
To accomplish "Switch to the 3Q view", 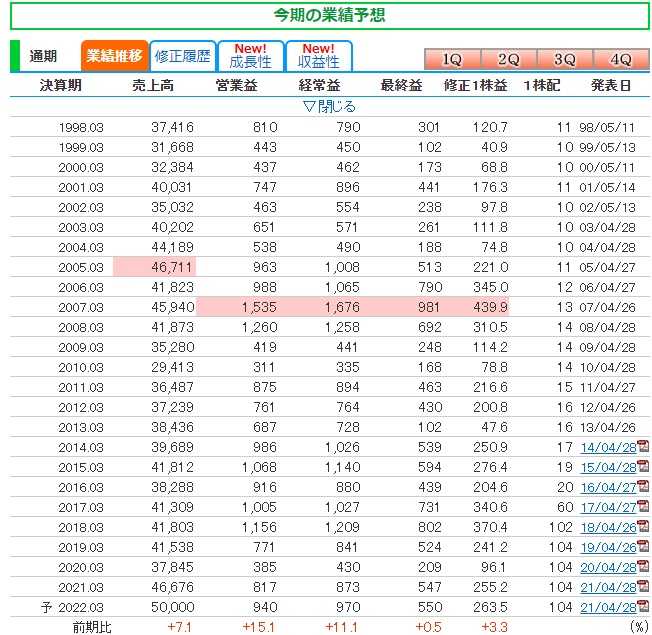I will (x=565, y=59).
